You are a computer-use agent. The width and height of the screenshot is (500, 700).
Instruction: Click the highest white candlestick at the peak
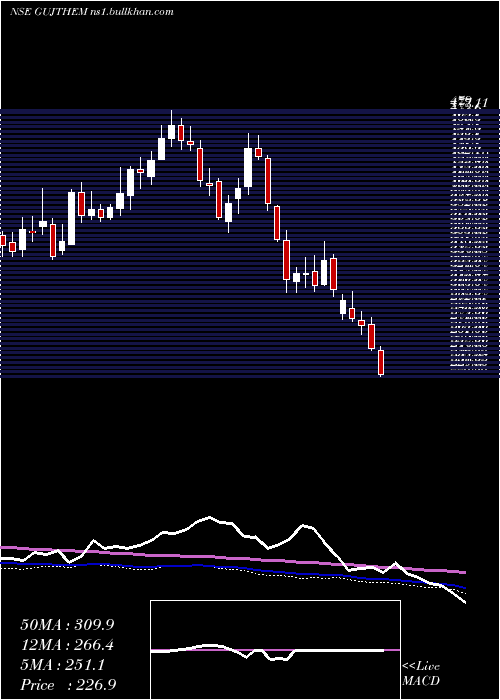coord(171,129)
